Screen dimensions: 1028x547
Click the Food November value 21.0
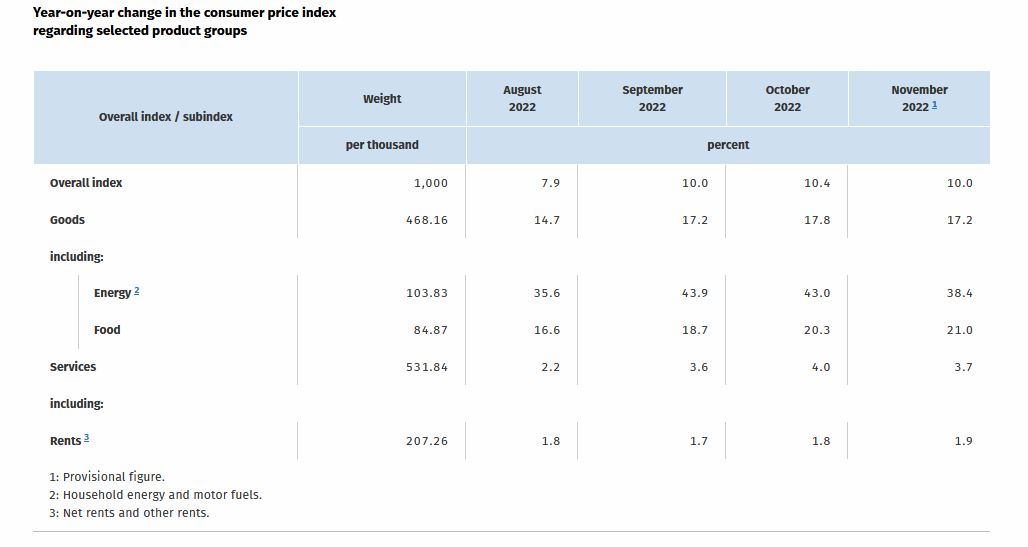959,330
